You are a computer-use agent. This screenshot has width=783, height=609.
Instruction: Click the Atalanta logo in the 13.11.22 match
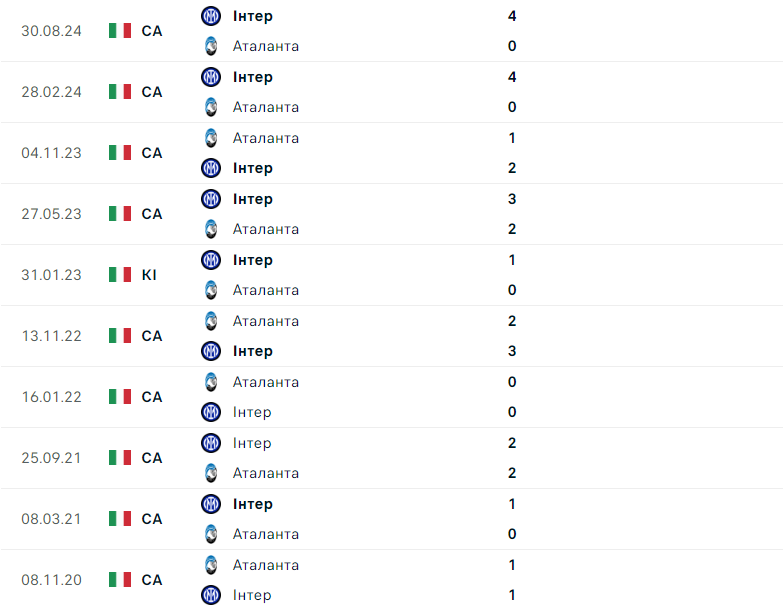(x=210, y=321)
